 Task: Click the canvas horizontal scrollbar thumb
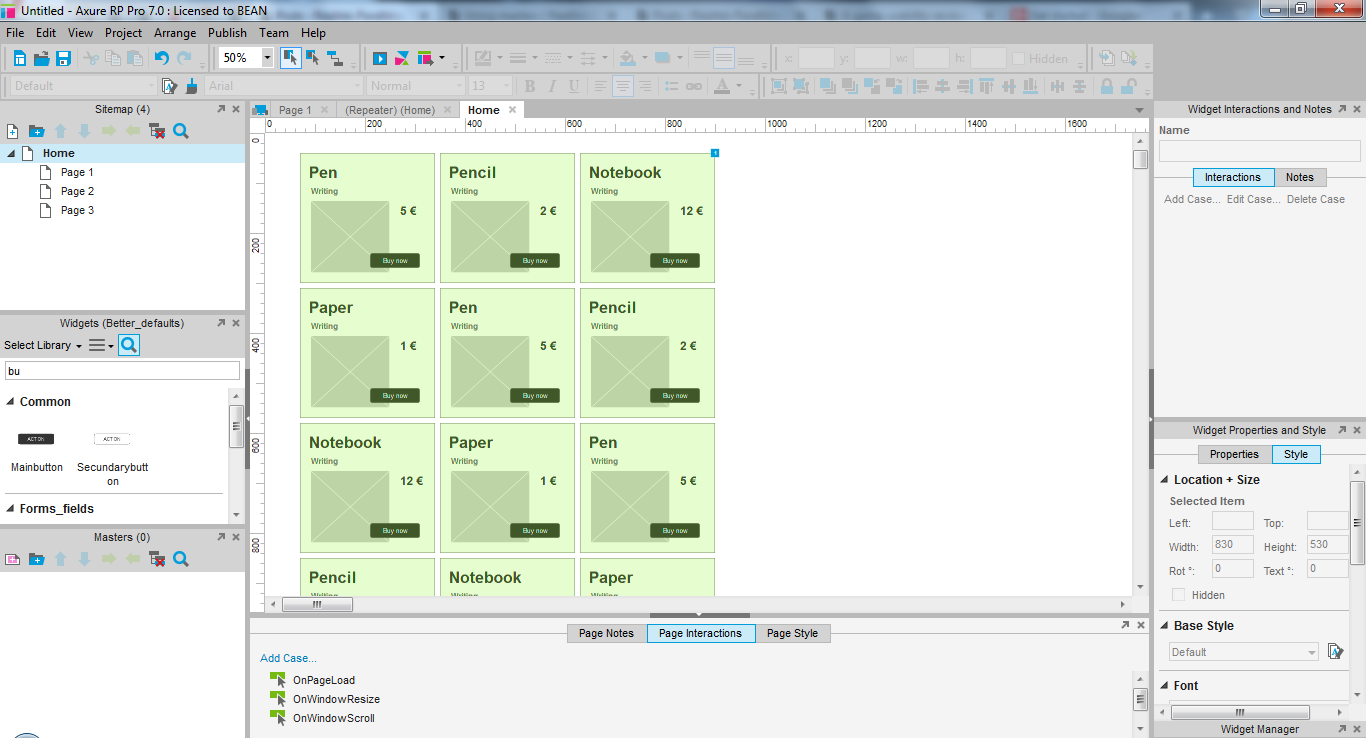[317, 604]
